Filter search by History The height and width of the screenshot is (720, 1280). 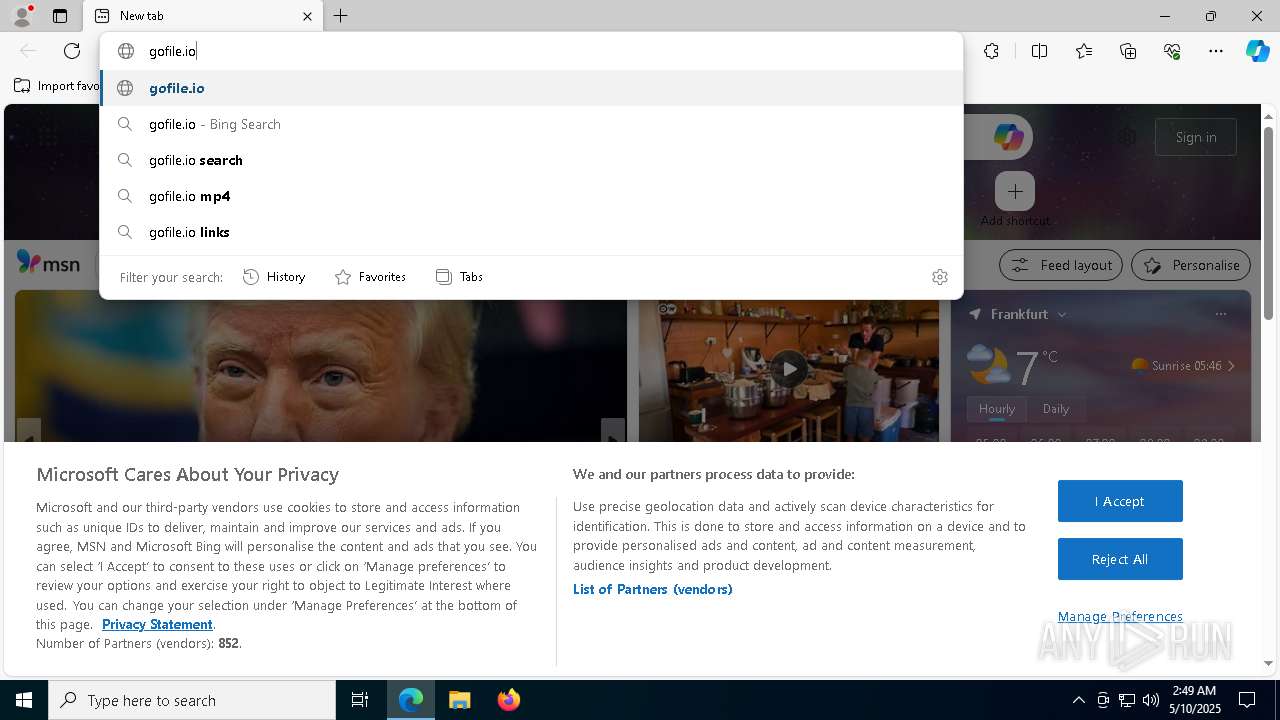click(274, 277)
